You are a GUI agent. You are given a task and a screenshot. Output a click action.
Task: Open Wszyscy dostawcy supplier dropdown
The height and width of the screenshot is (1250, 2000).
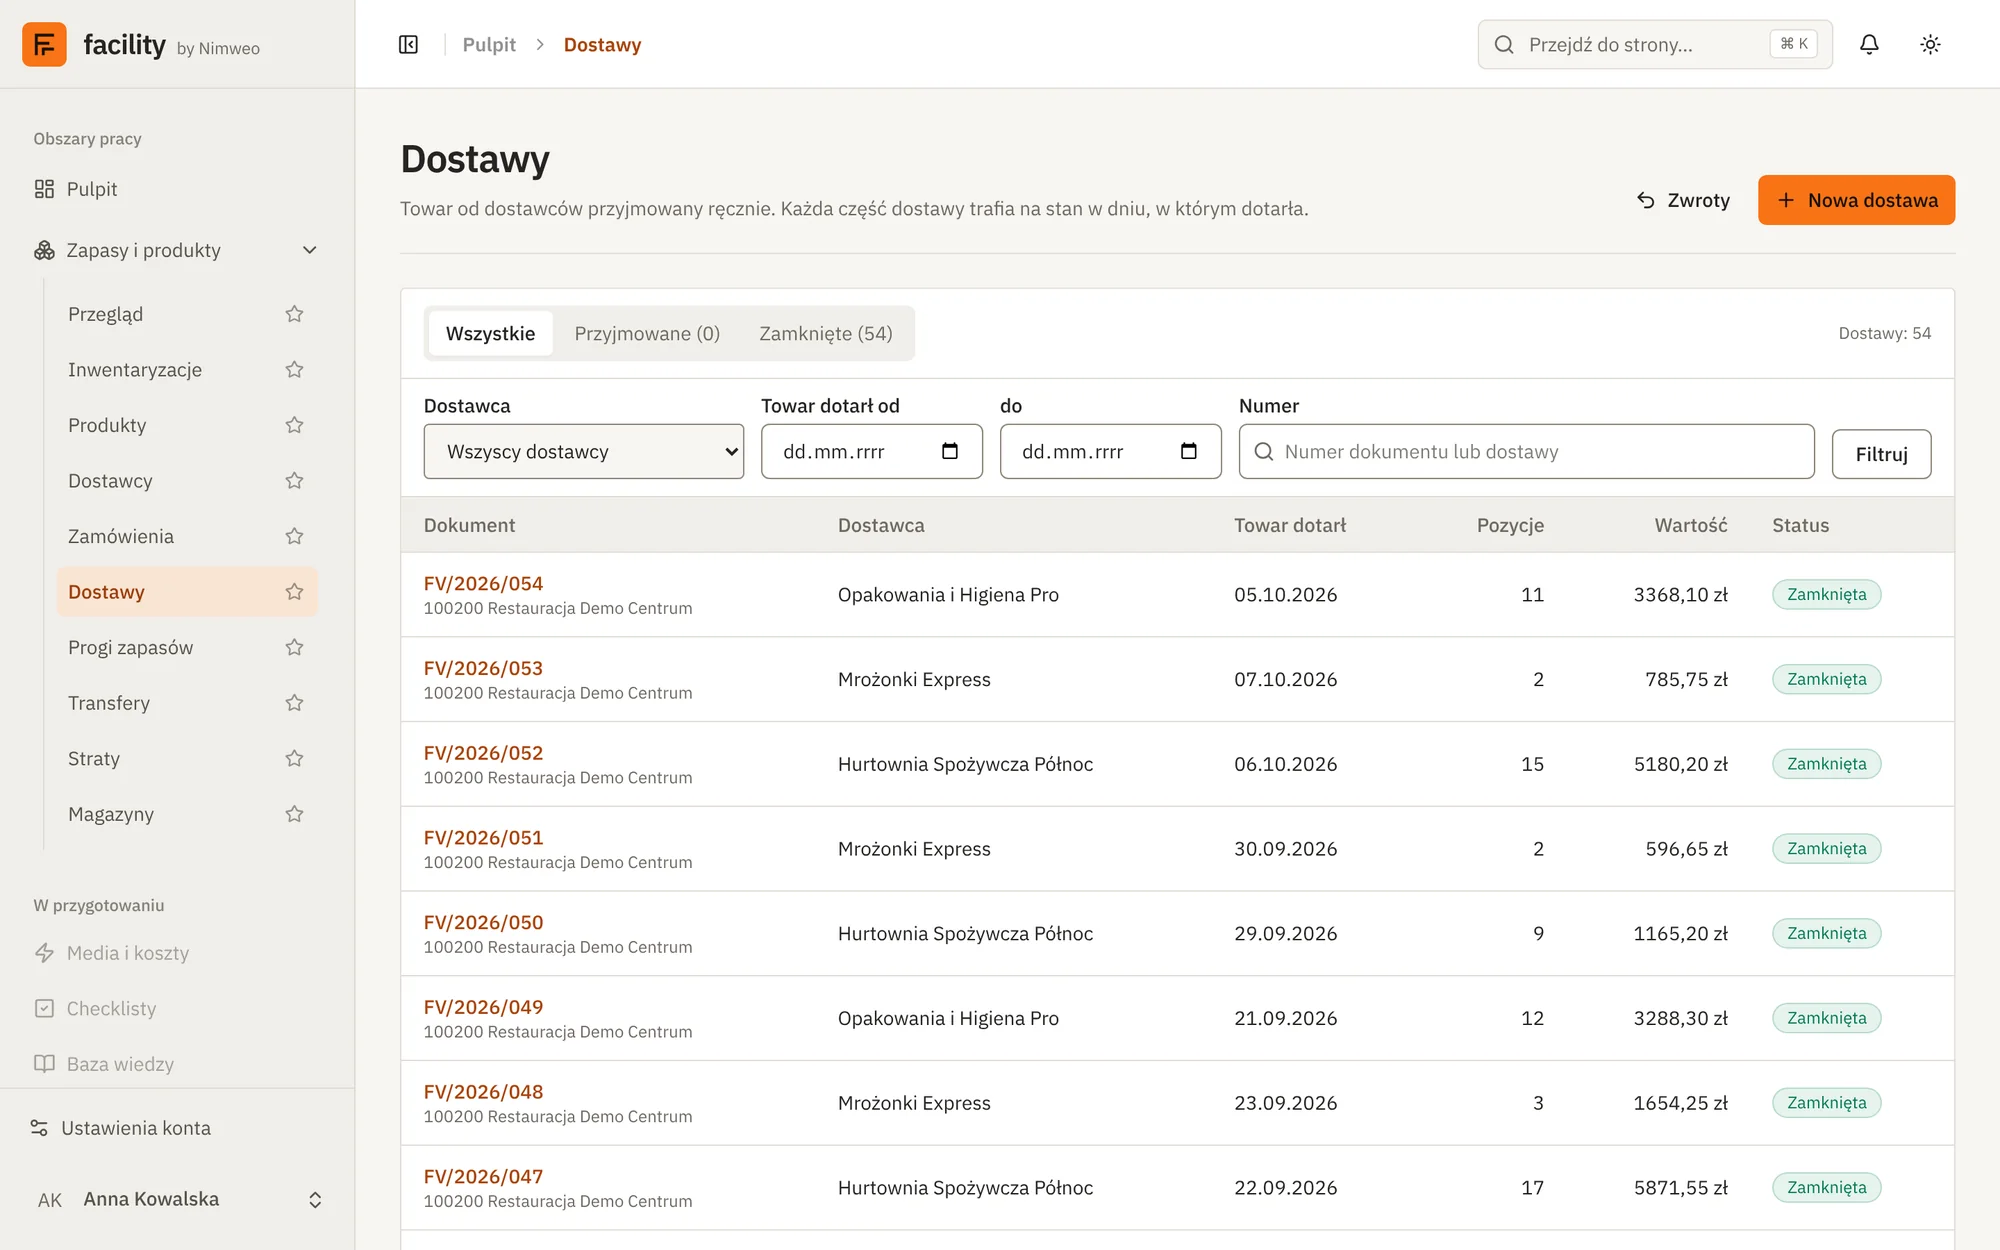pos(584,451)
